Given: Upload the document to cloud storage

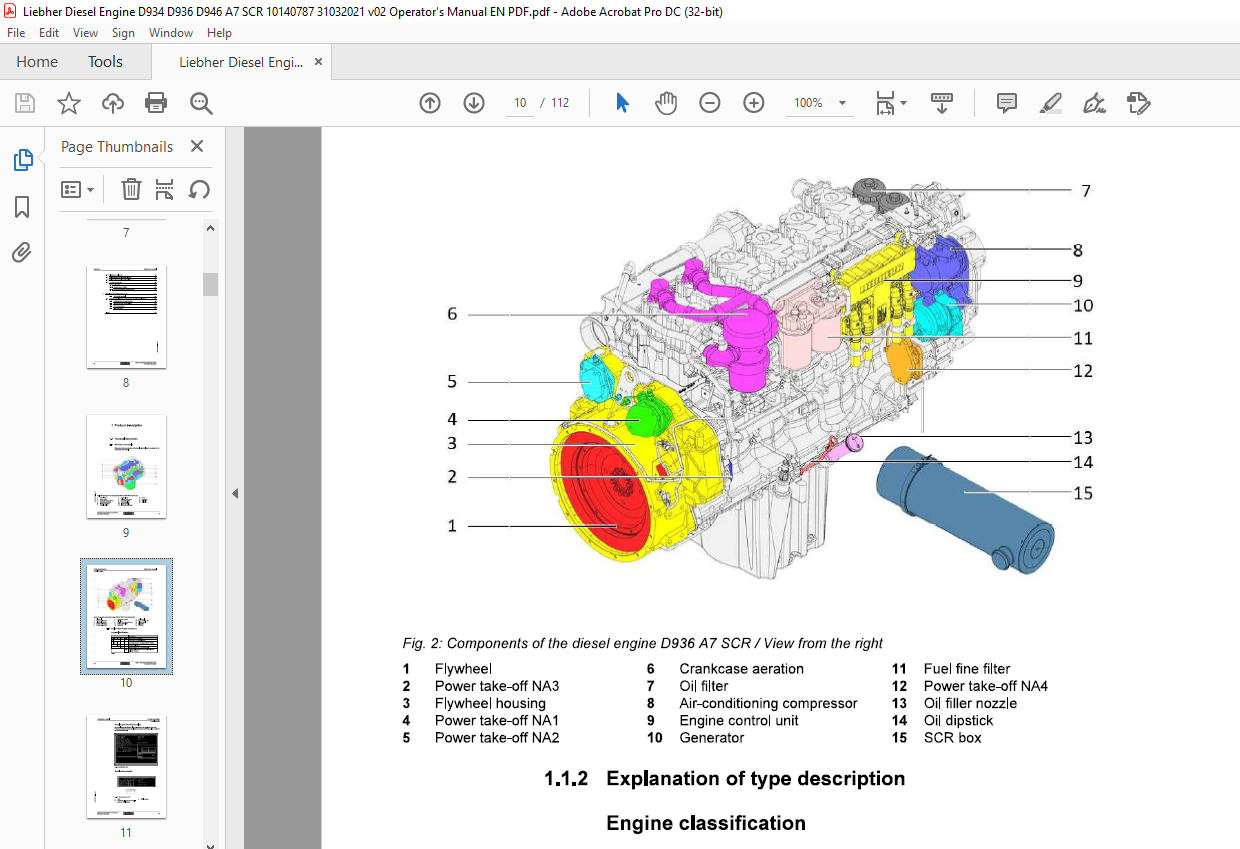Looking at the screenshot, I should (113, 103).
